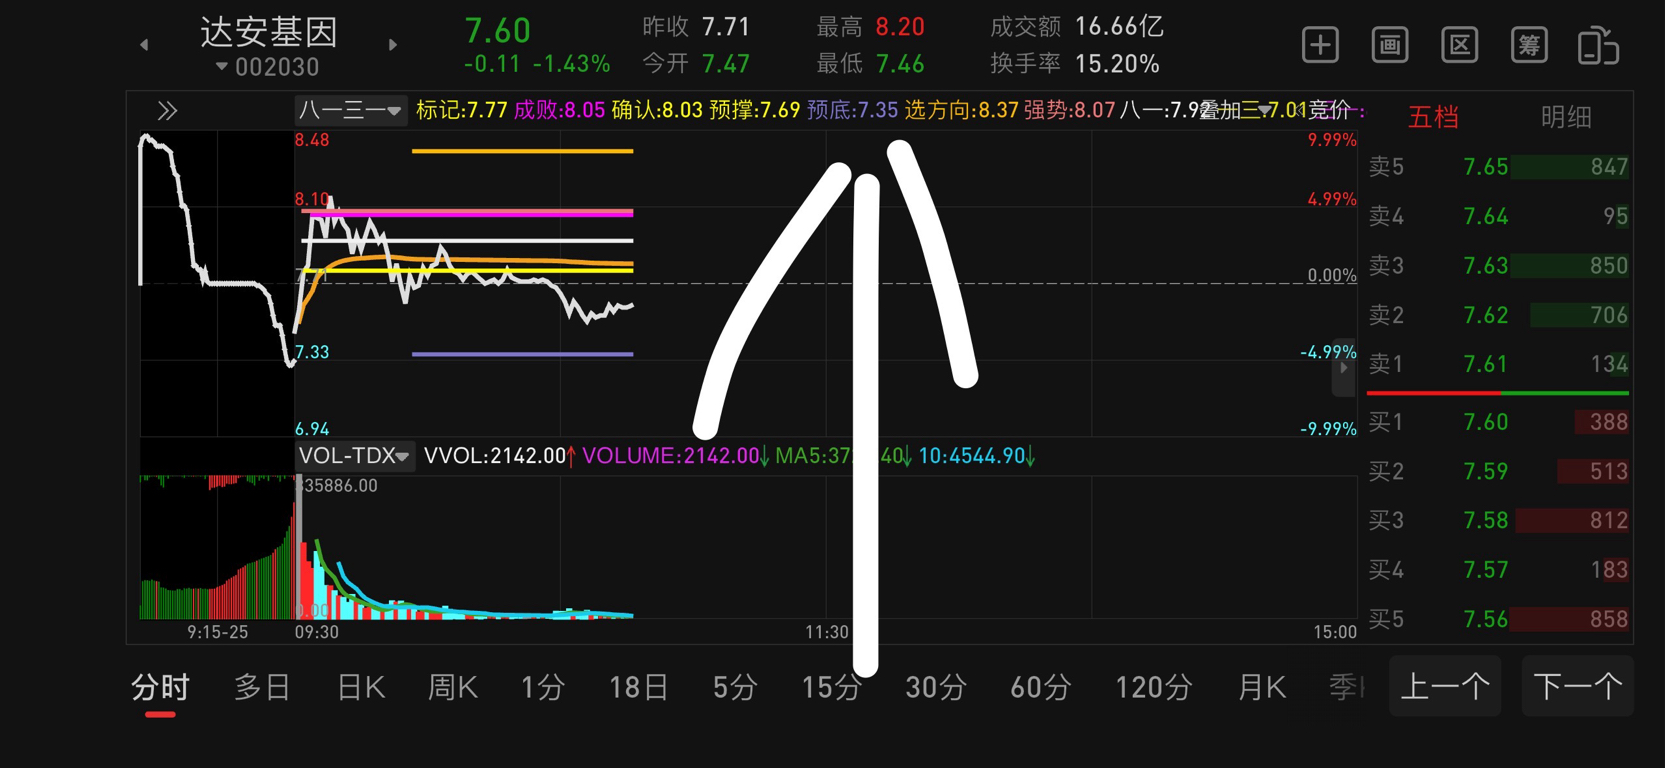Select the 120分 chart tab

point(1154,688)
